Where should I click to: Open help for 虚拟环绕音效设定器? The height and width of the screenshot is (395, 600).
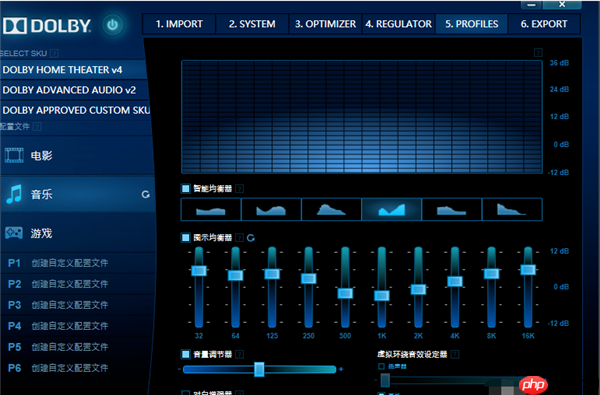[455, 354]
